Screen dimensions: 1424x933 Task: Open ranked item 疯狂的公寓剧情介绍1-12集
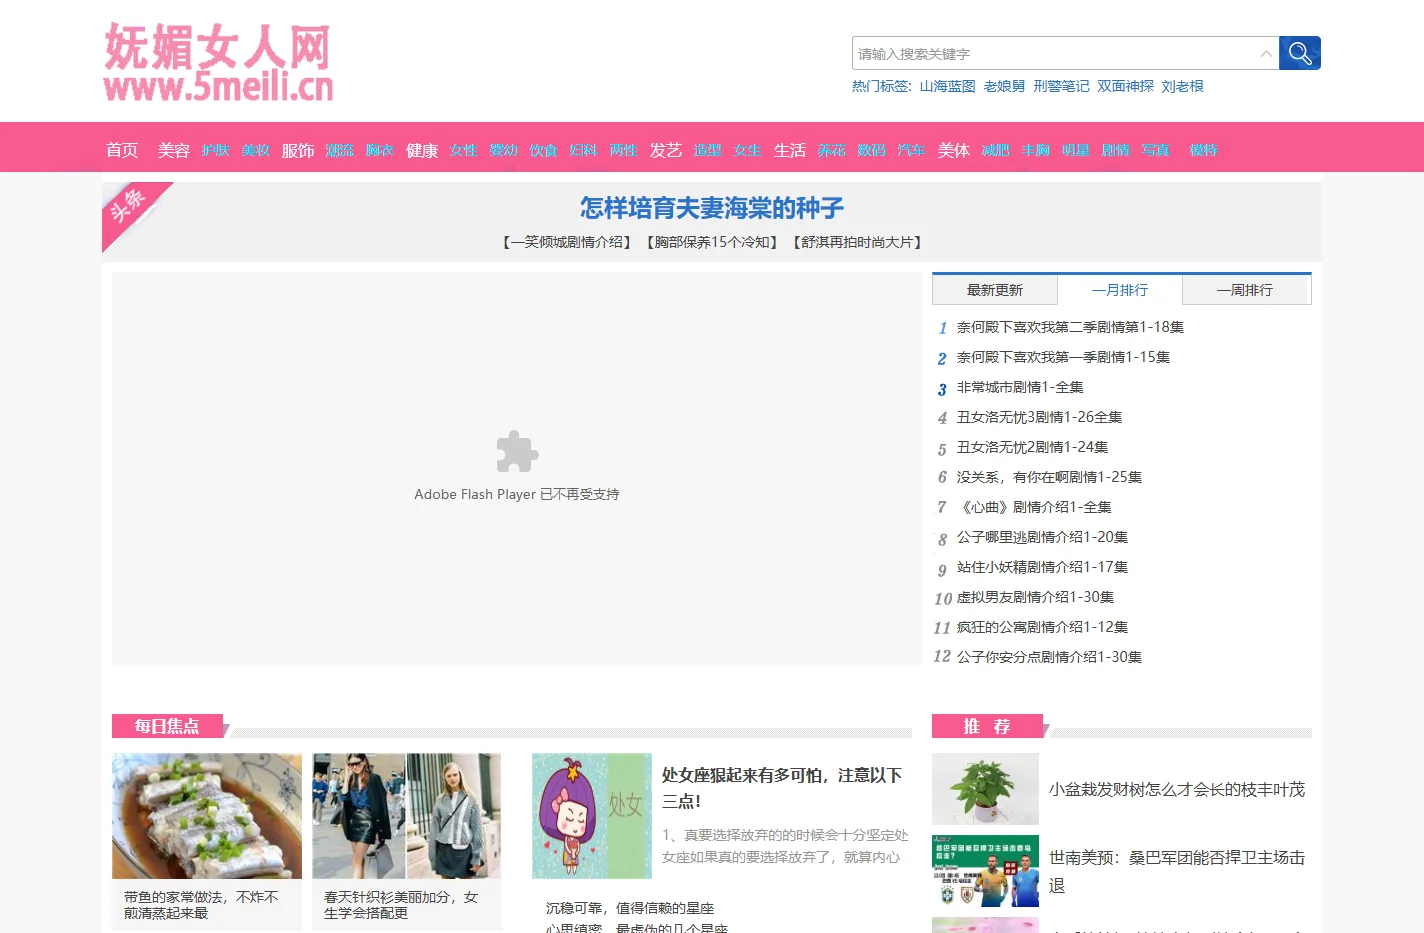coord(1042,627)
